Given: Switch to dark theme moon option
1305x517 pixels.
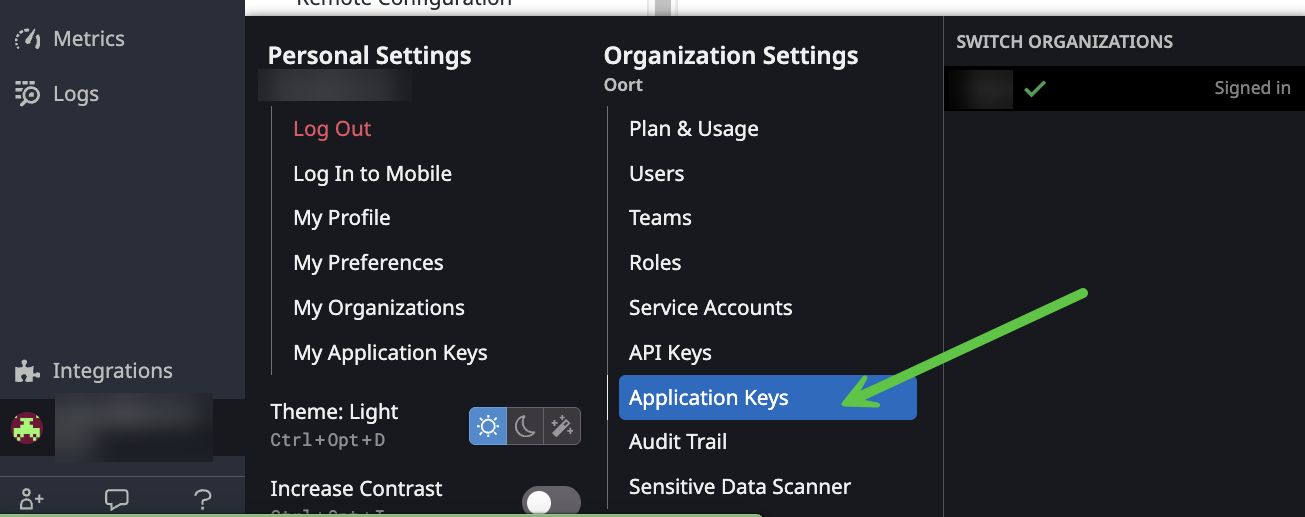Looking at the screenshot, I should click(525, 427).
